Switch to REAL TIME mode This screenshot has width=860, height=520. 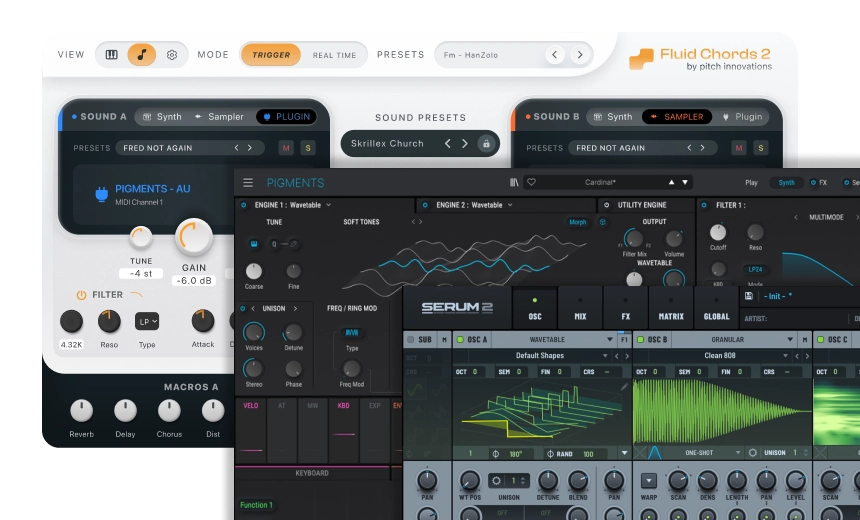(x=335, y=55)
